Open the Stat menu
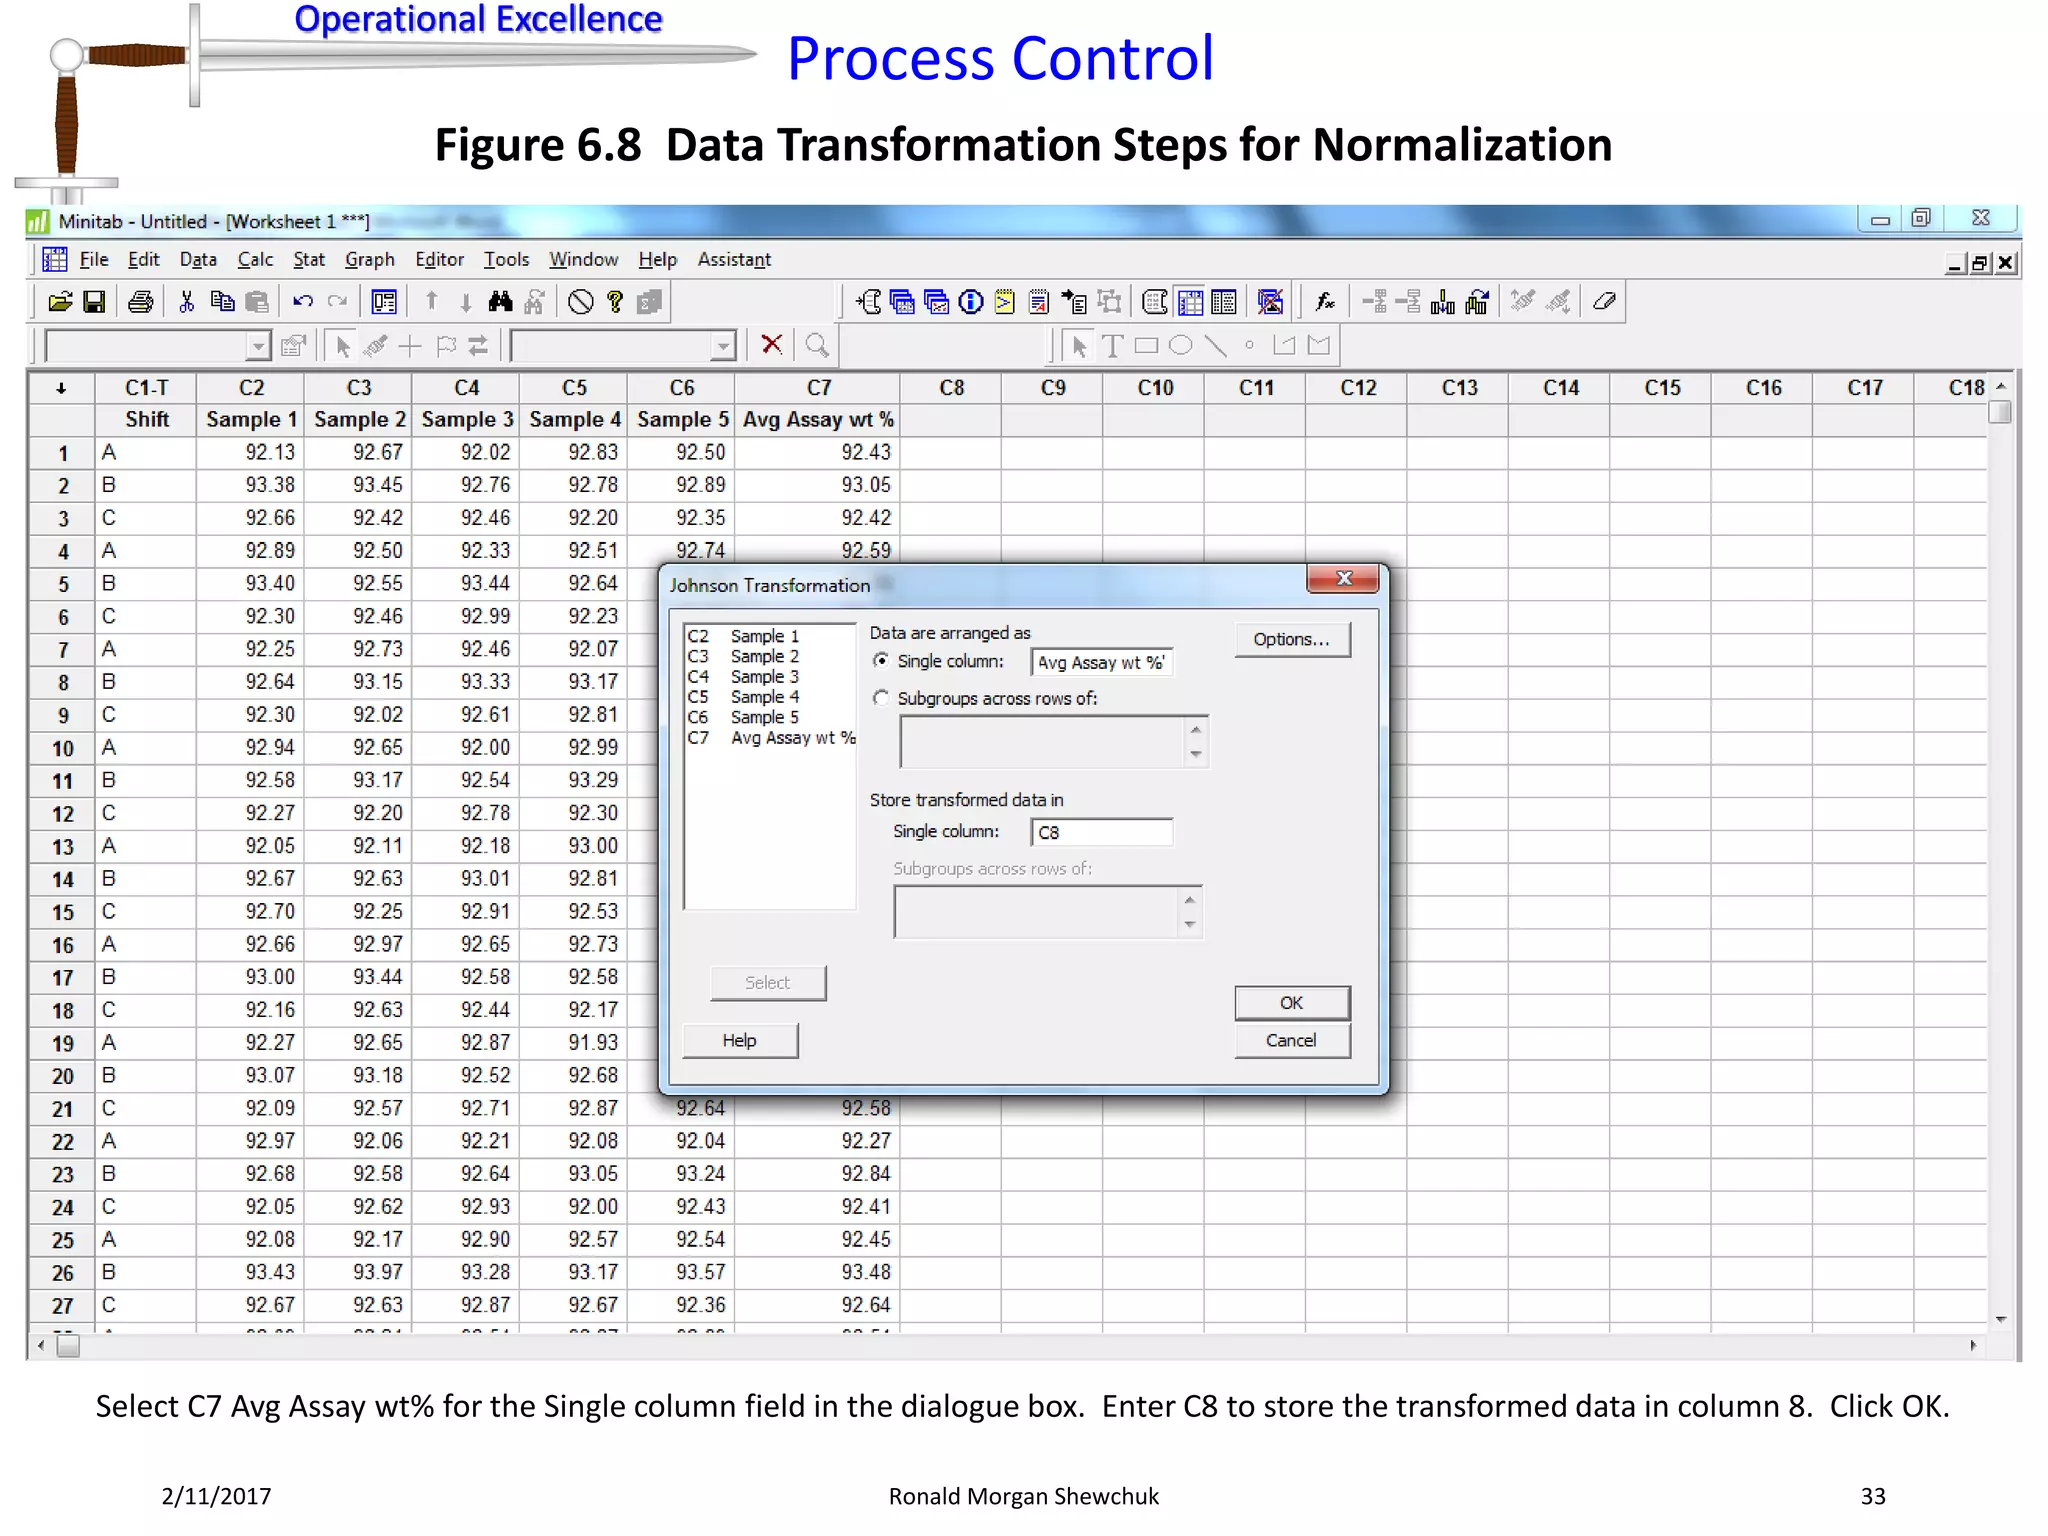Screen dimensions: 2048x1536 (x=309, y=260)
